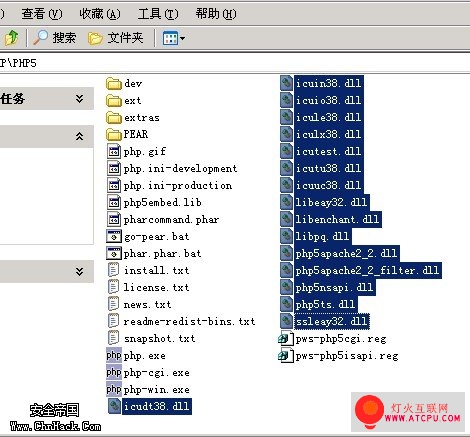Viewport: 470px width, 437px height.
Task: Select the file name icuuc38.dll
Action: pyautogui.click(x=328, y=185)
